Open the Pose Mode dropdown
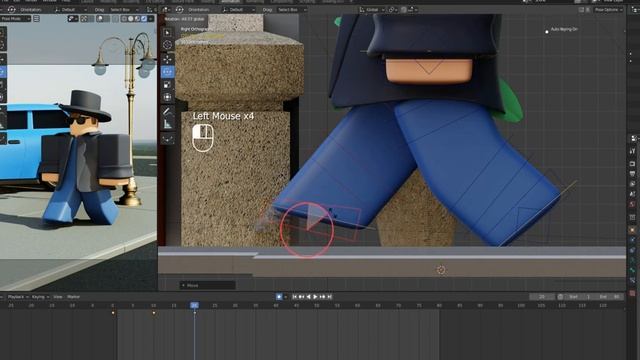 tap(16, 18)
